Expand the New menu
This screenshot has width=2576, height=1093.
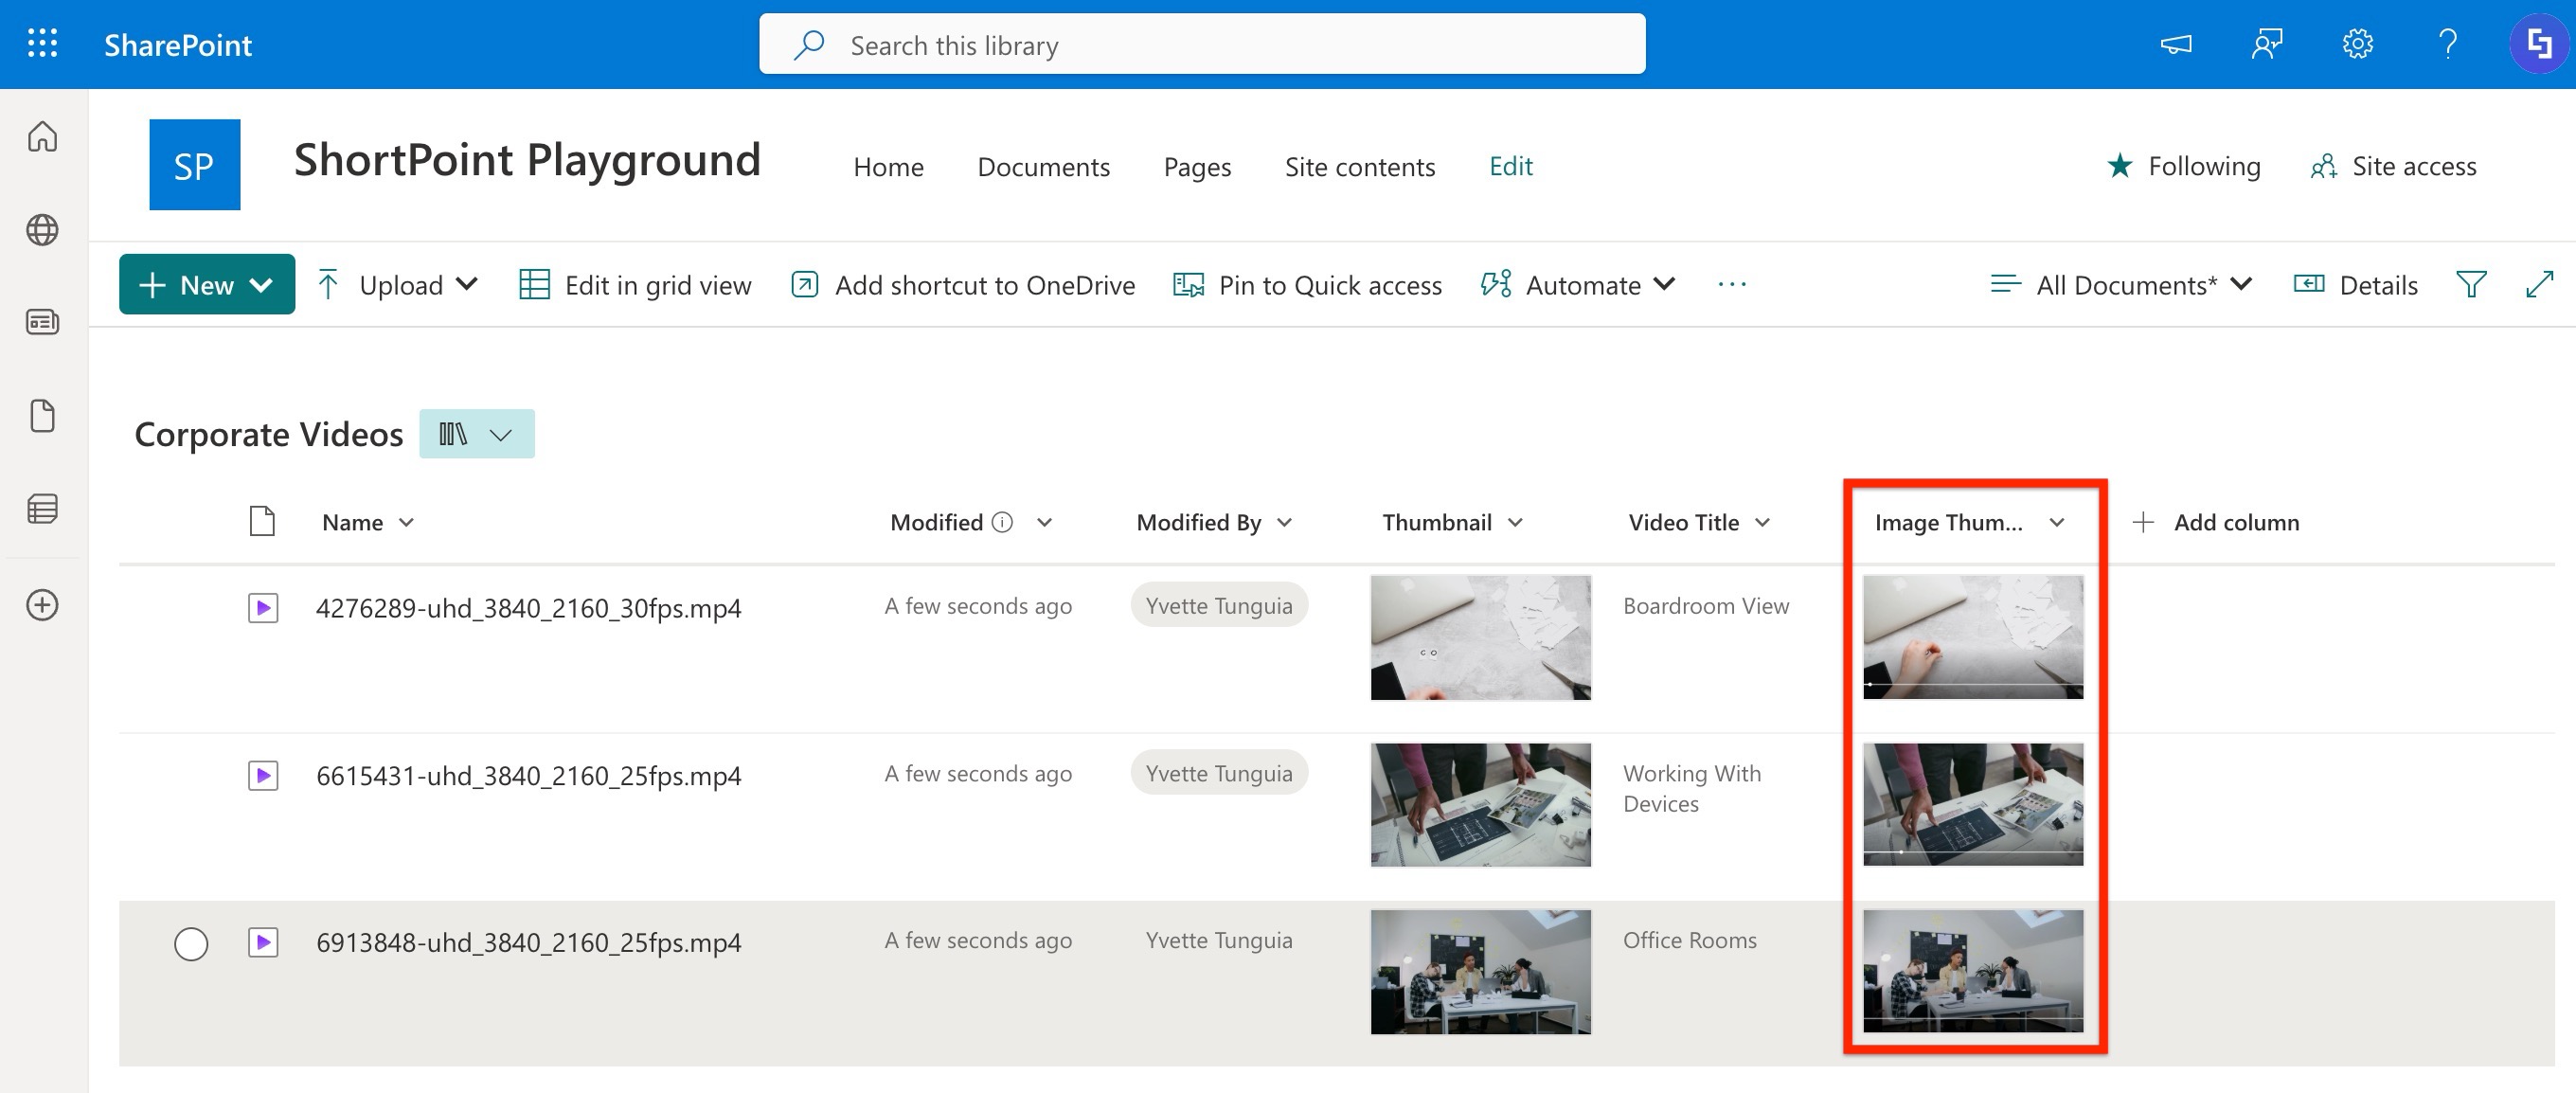point(206,284)
